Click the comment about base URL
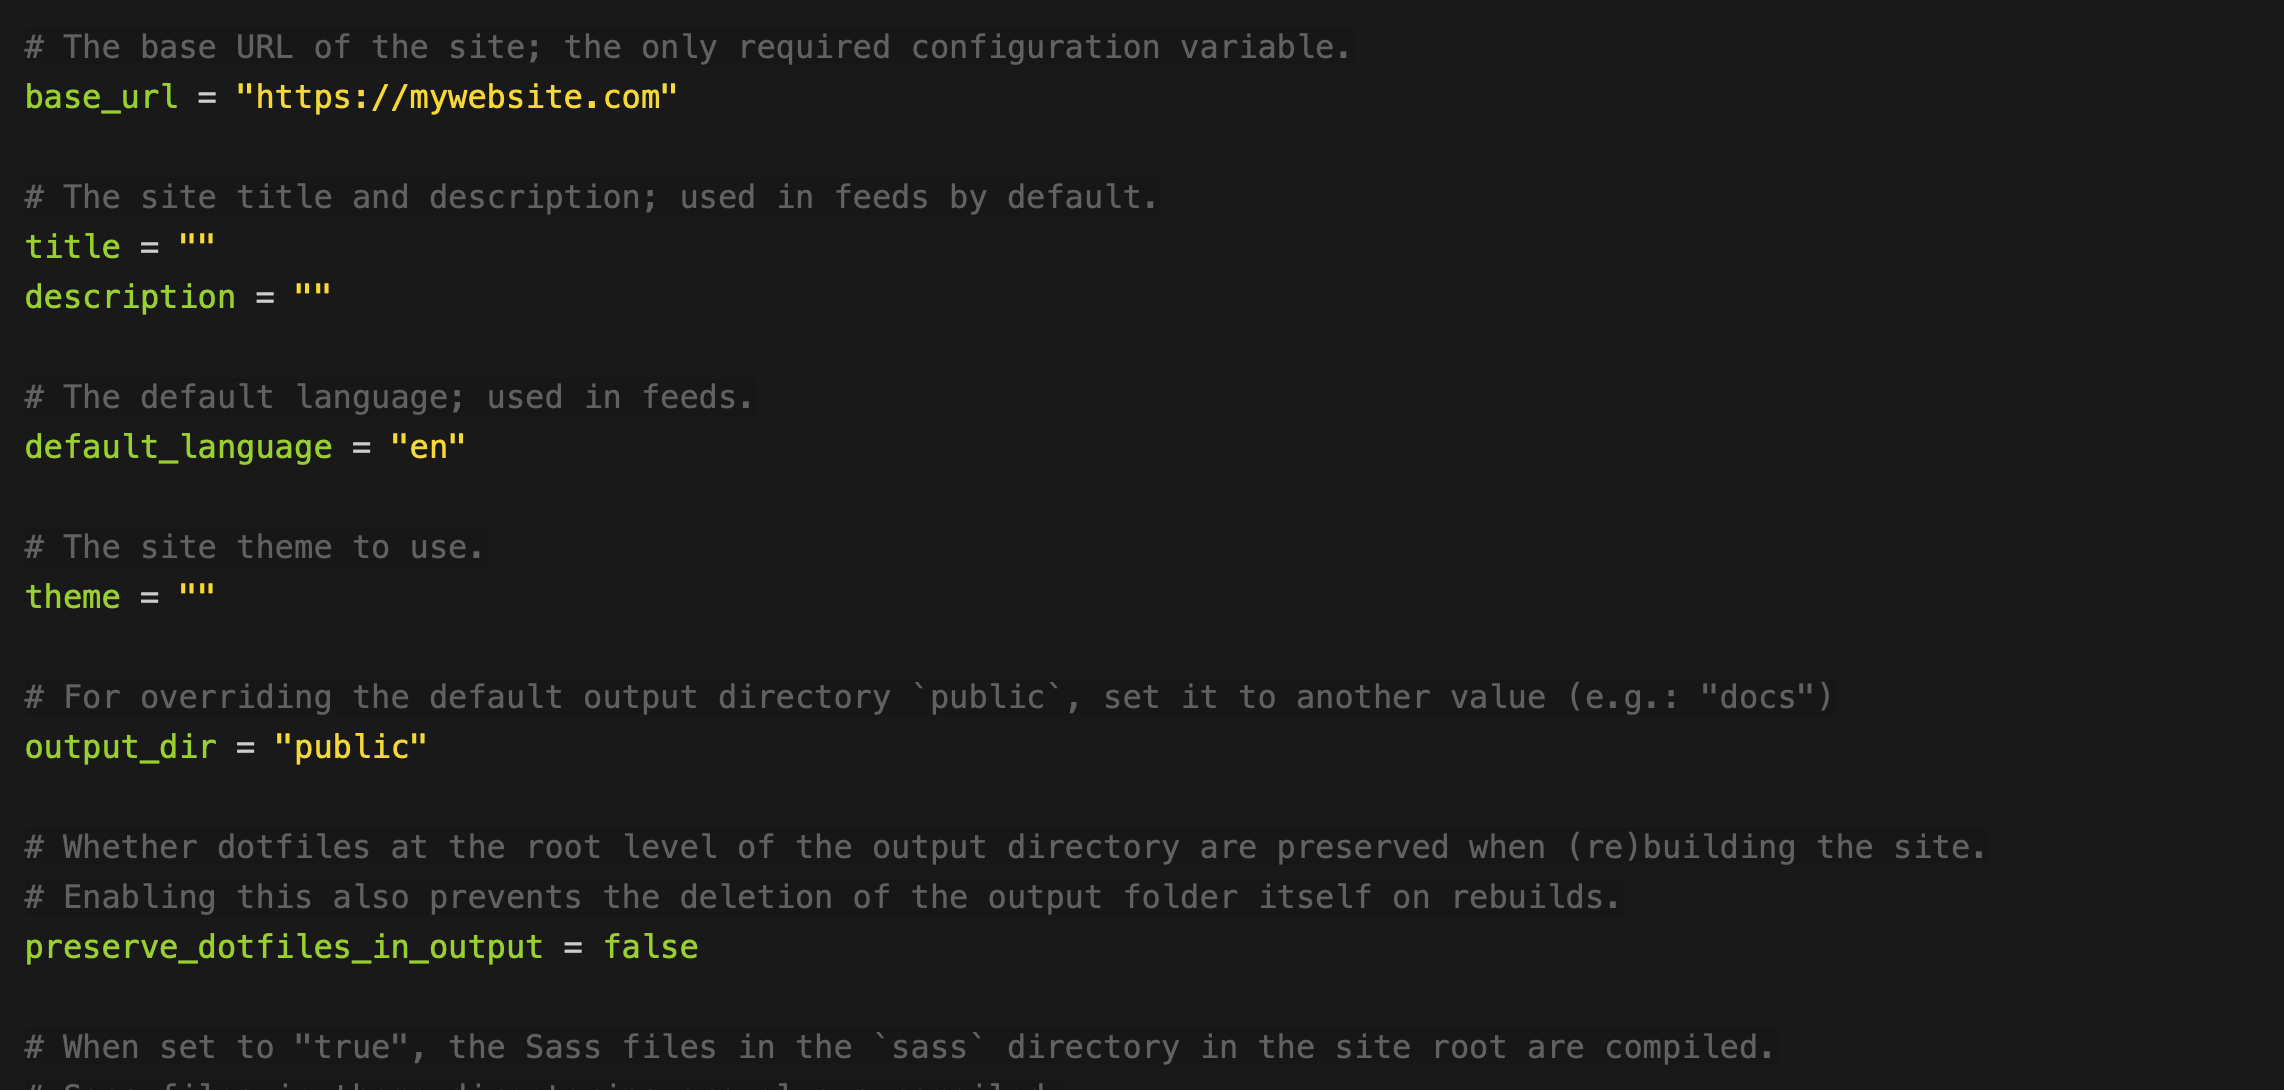The height and width of the screenshot is (1090, 2284). 688,47
